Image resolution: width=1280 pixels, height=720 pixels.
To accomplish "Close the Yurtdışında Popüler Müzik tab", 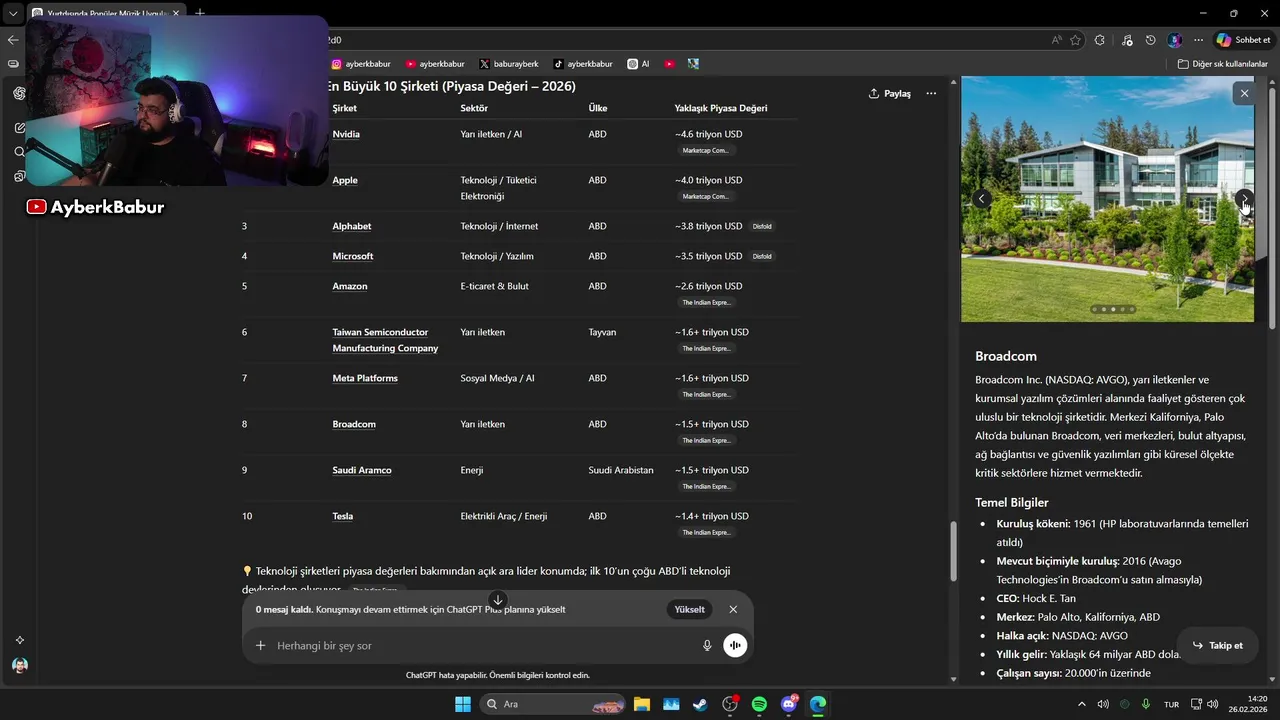I will click(x=176, y=13).
